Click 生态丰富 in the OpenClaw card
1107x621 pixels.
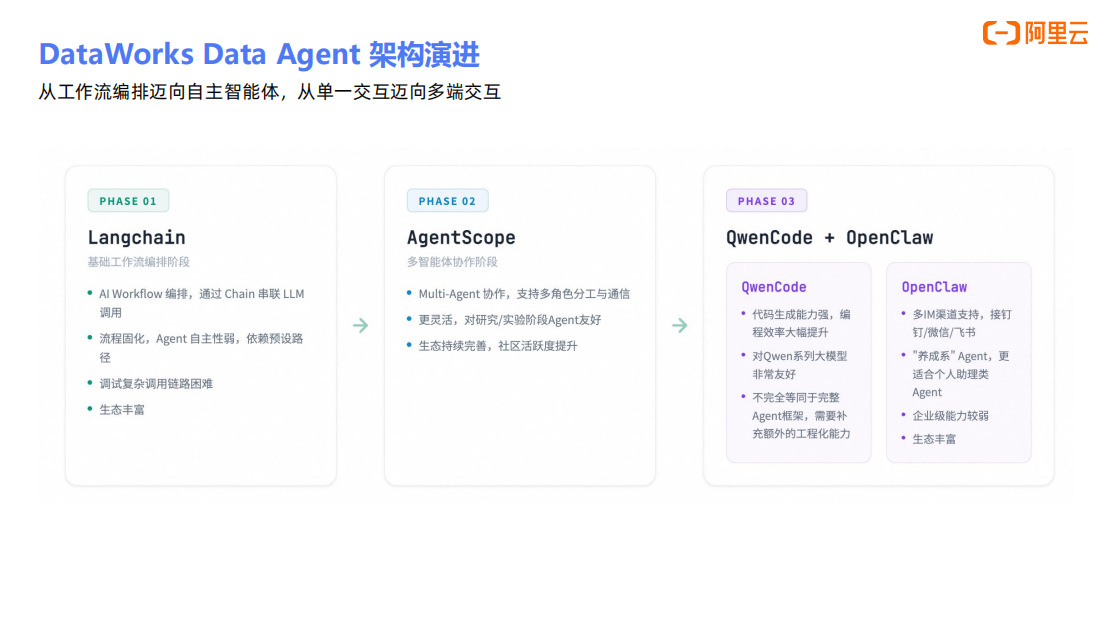point(934,440)
